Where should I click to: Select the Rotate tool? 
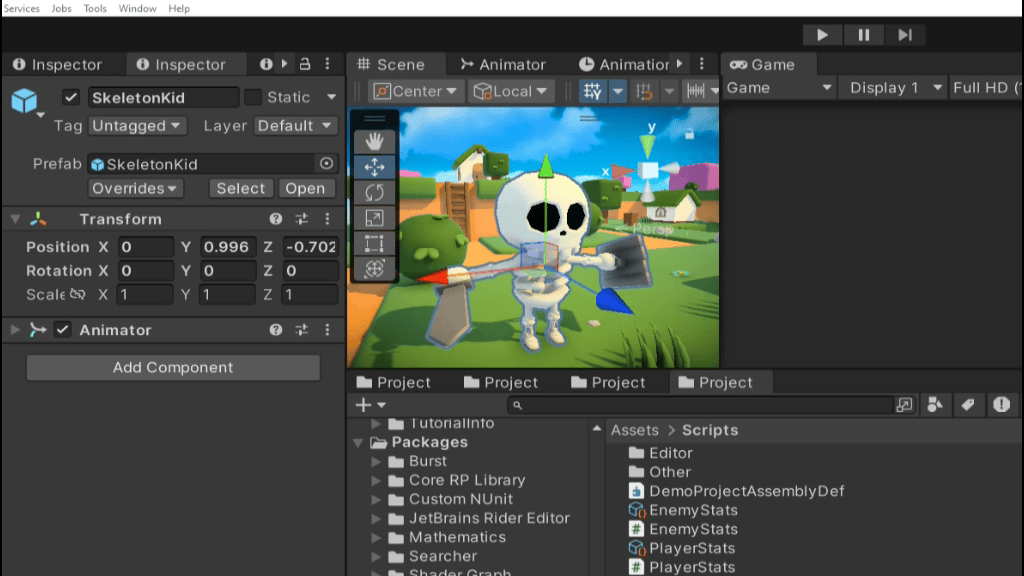tap(374, 193)
